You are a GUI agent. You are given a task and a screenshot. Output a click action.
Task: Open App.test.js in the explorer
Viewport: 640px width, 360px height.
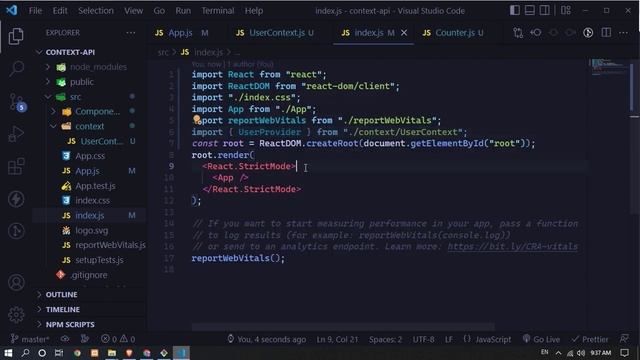(x=95, y=186)
